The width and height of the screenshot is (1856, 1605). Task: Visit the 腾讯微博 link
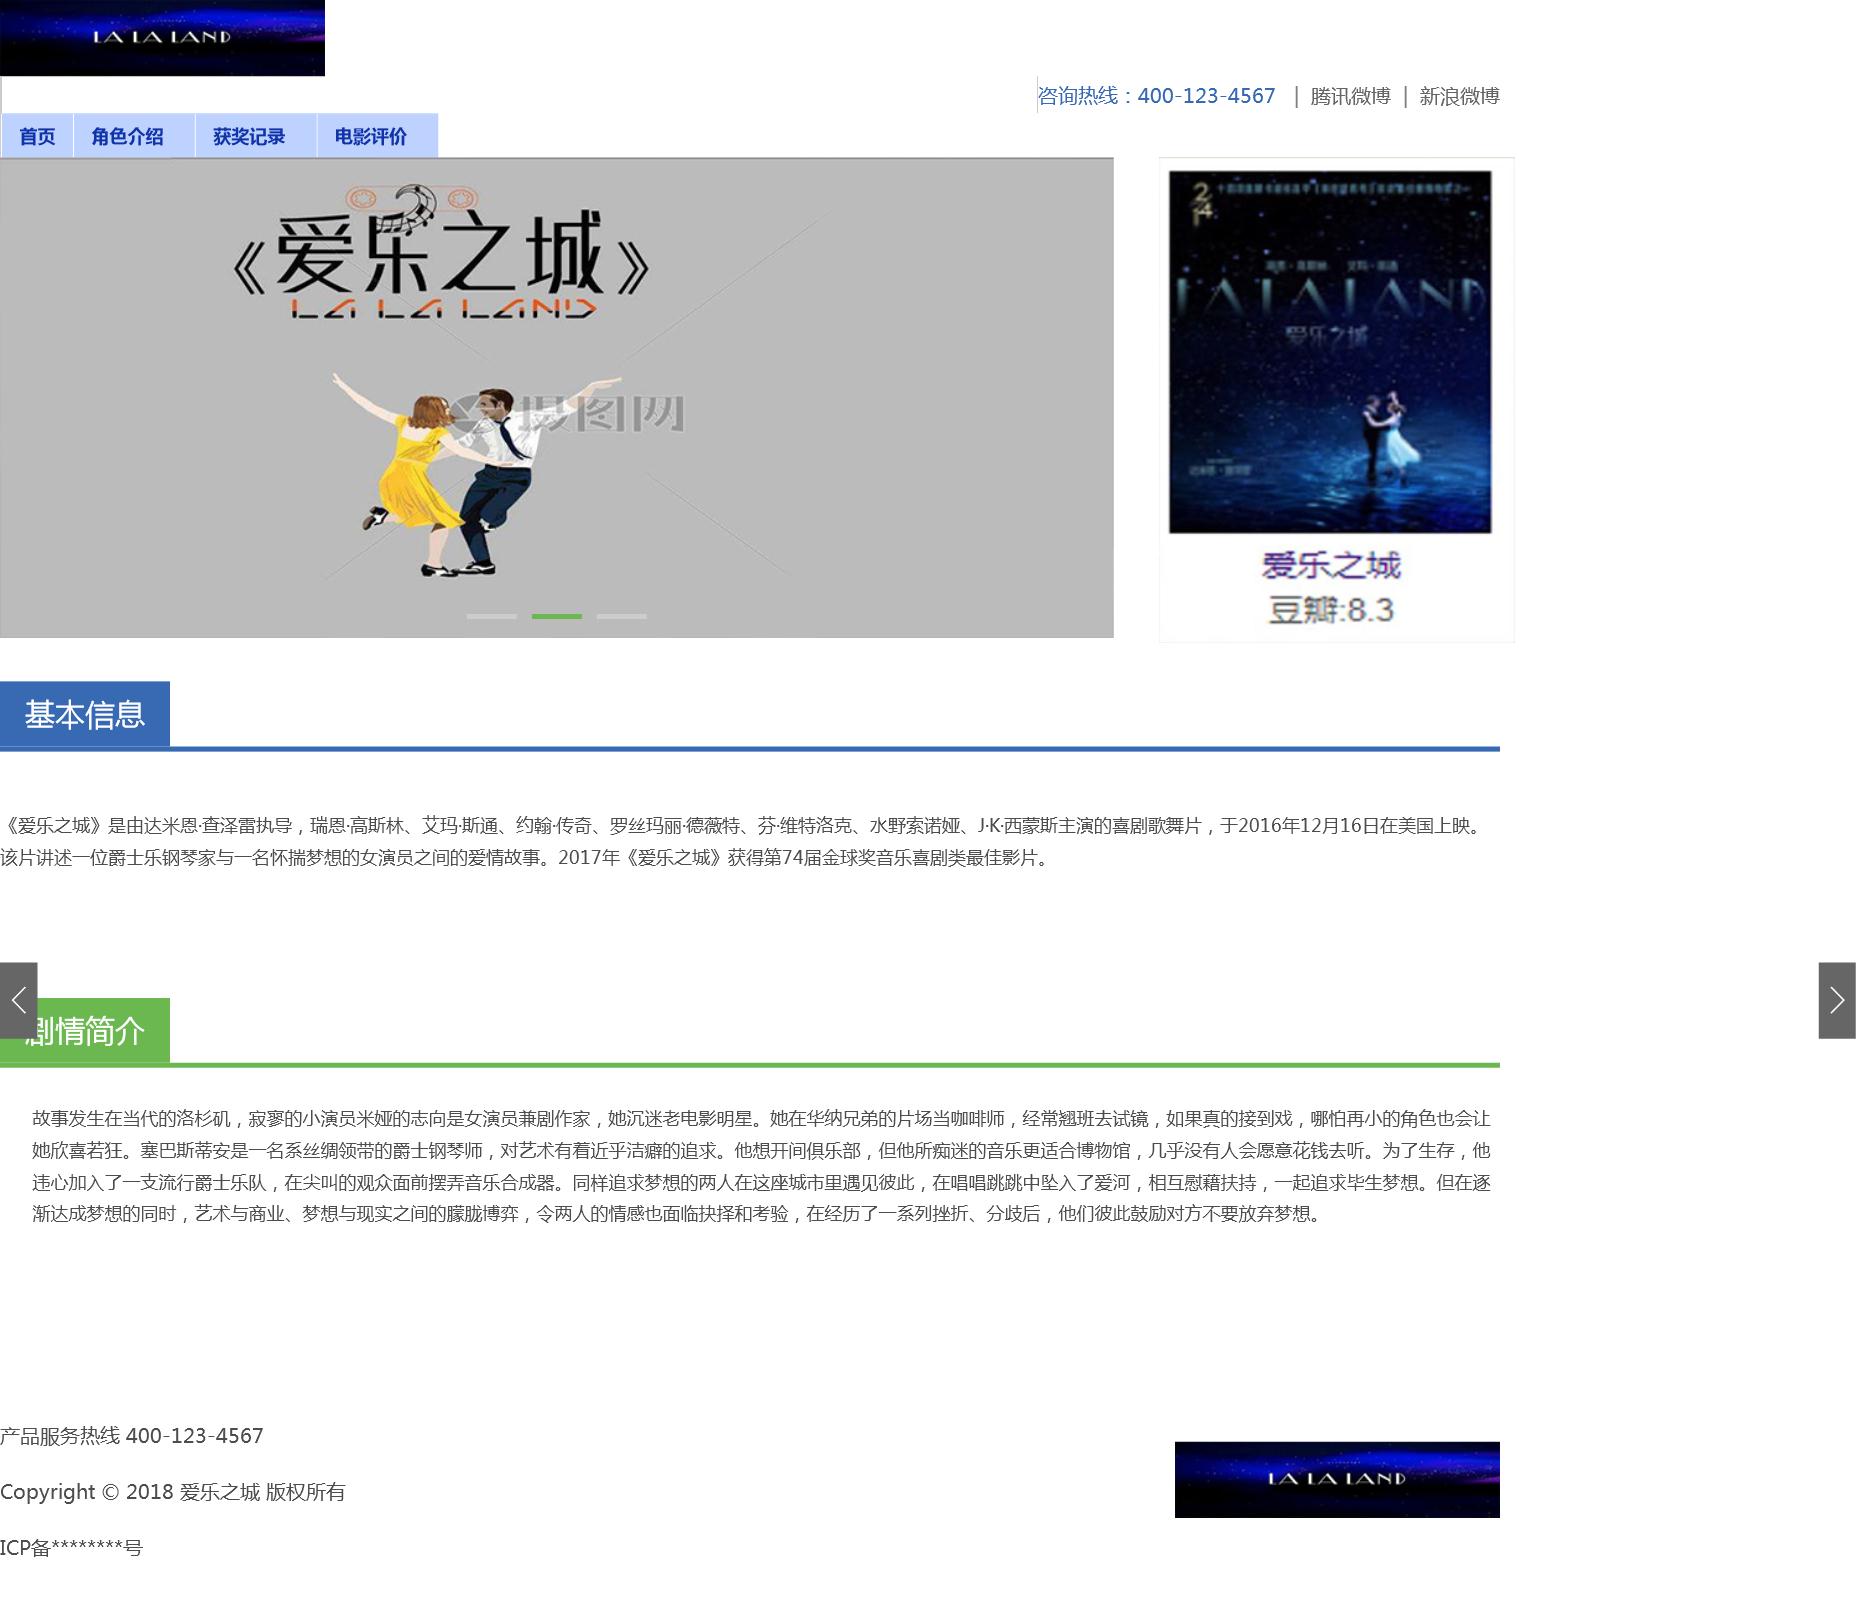point(1350,96)
